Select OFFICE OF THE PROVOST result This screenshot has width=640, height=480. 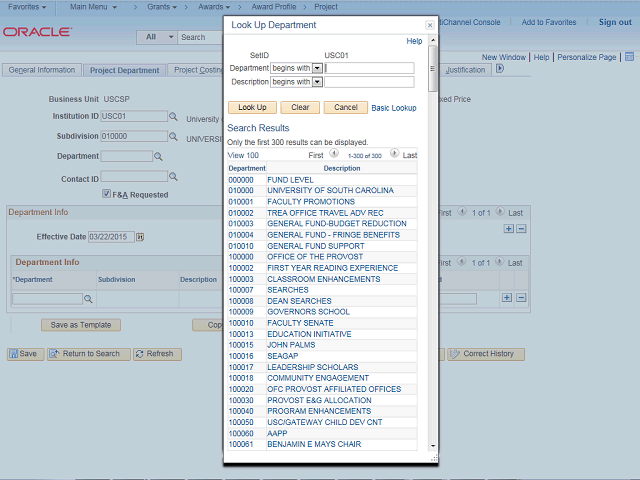tap(315, 257)
